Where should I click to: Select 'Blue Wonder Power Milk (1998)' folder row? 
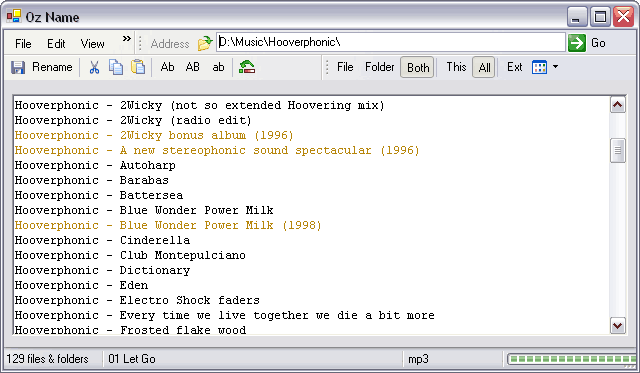click(168, 226)
